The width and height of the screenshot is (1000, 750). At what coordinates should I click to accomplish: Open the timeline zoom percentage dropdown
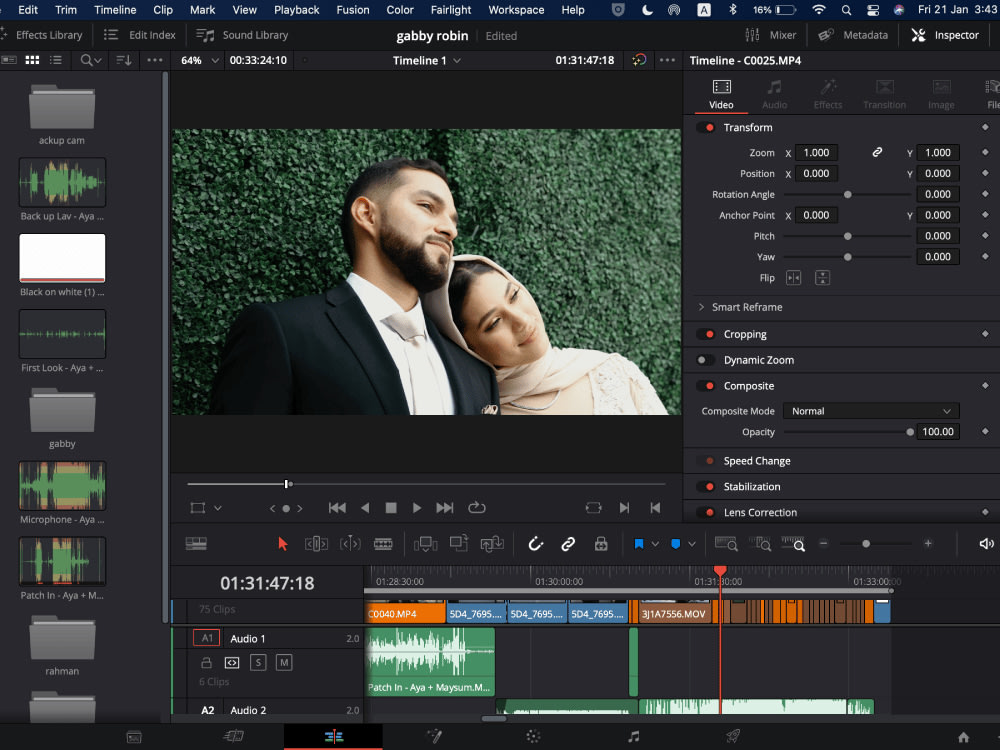click(x=200, y=60)
